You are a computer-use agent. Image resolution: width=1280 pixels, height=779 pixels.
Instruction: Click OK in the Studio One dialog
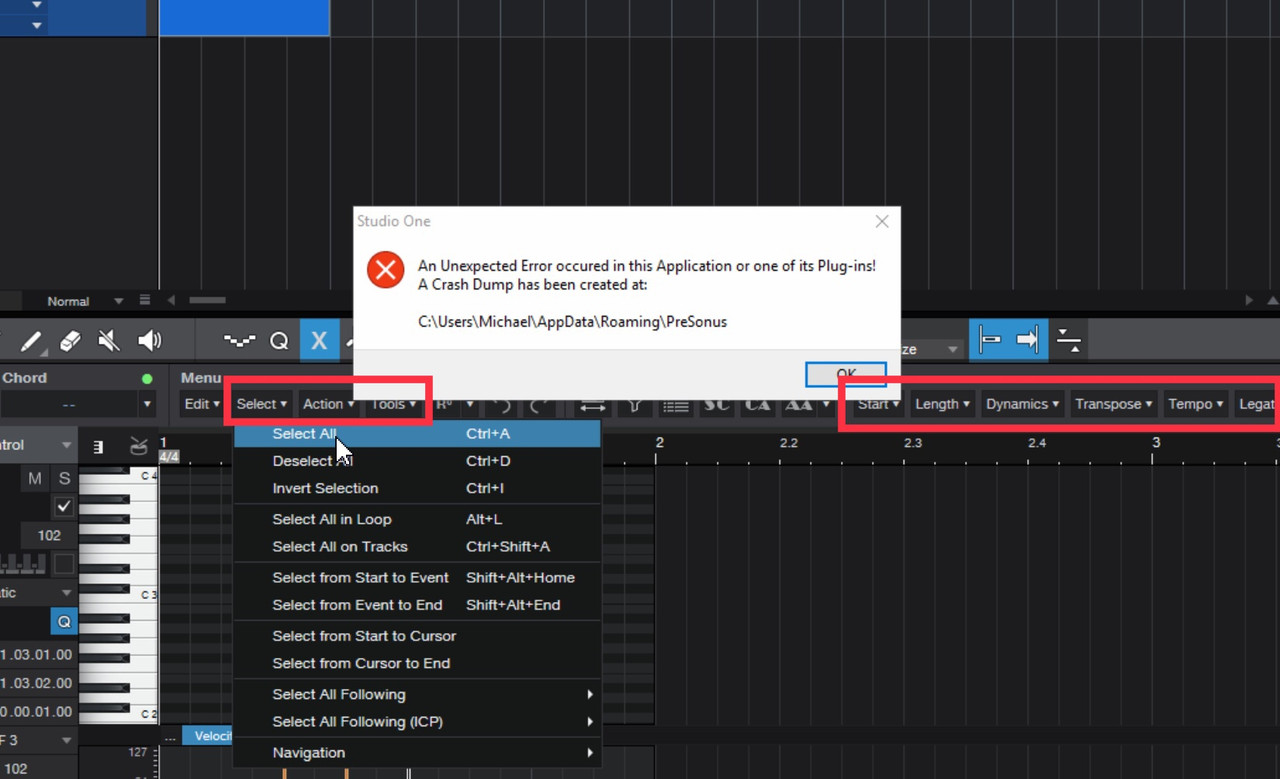[846, 374]
